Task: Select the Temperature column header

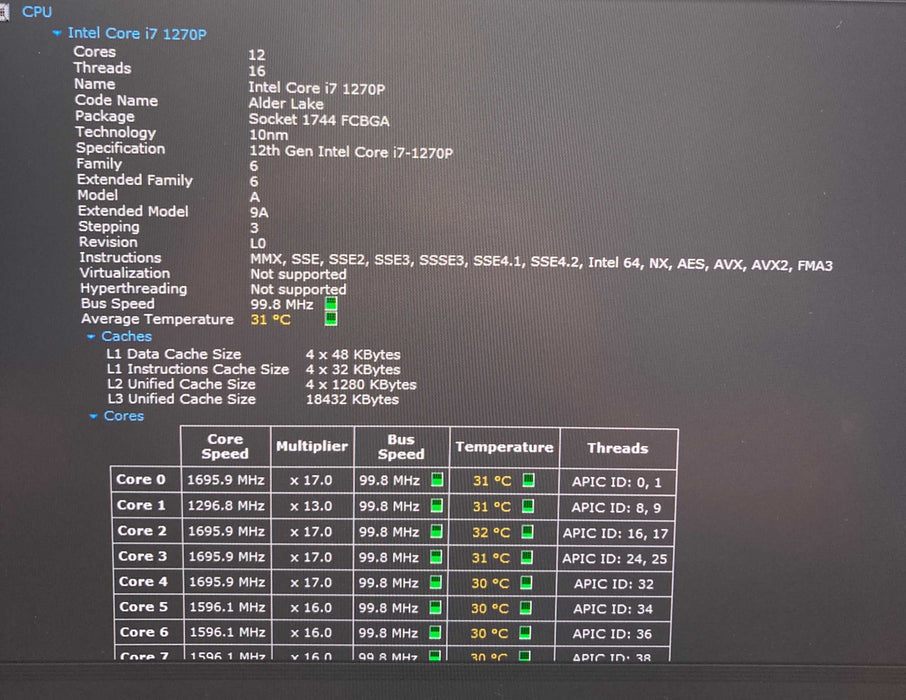Action: (504, 447)
